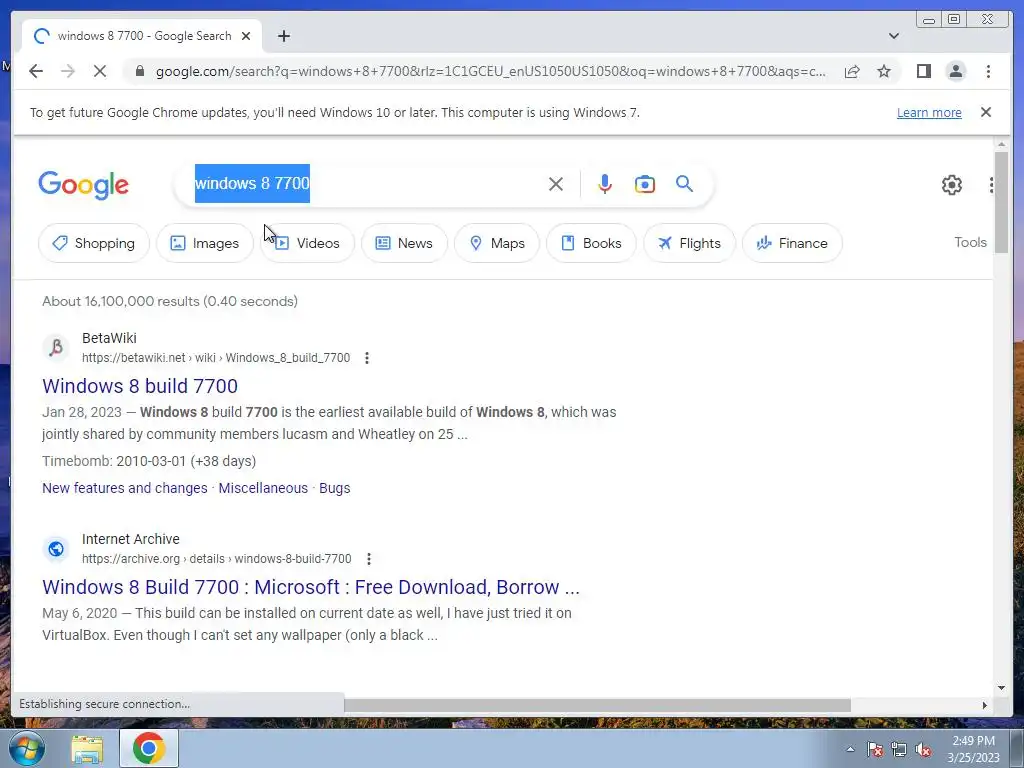1024x768 pixels.
Task: Open Action Center flag icon in tray
Action: [x=875, y=749]
